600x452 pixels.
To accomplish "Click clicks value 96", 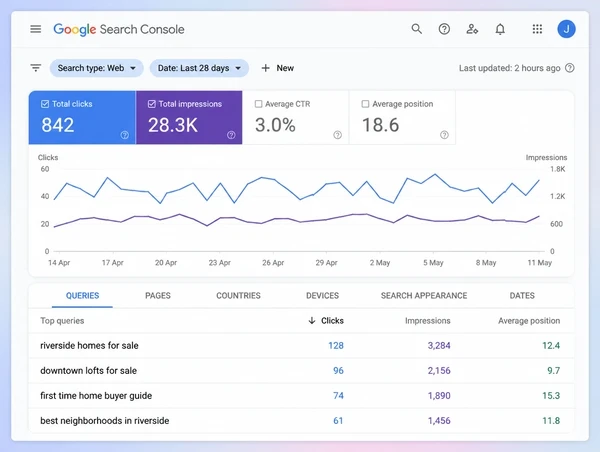I will pyautogui.click(x=338, y=370).
